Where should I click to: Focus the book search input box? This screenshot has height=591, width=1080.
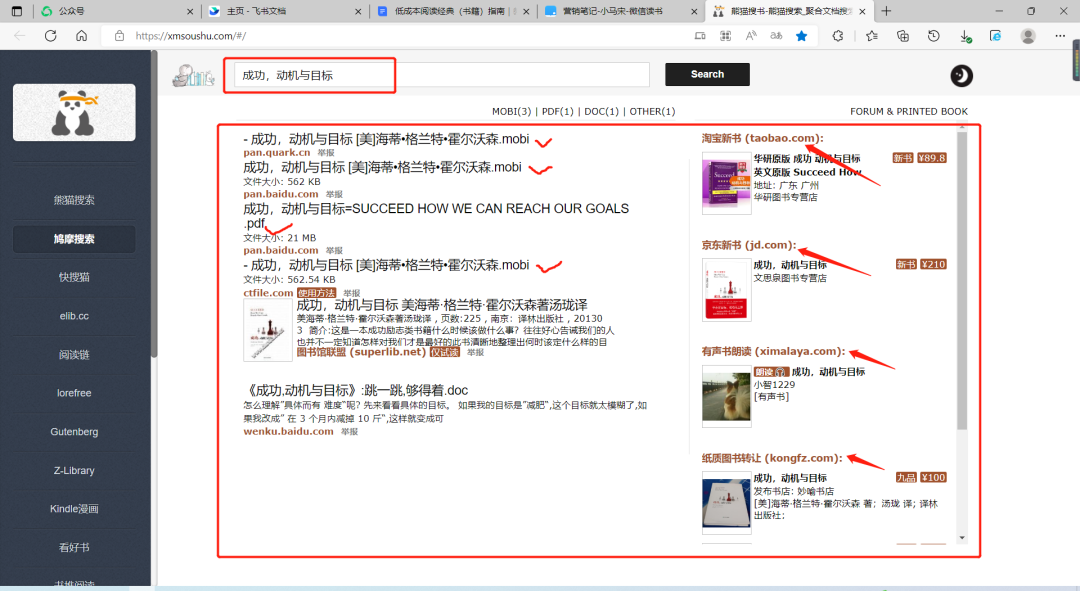tap(442, 75)
